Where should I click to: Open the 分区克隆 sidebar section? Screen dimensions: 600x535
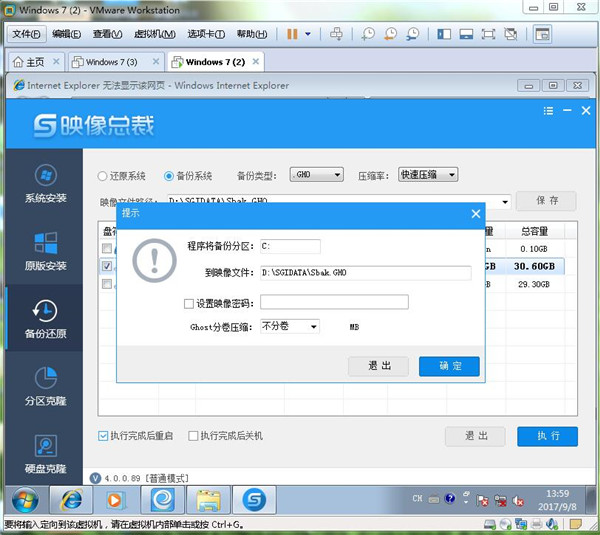[46, 386]
